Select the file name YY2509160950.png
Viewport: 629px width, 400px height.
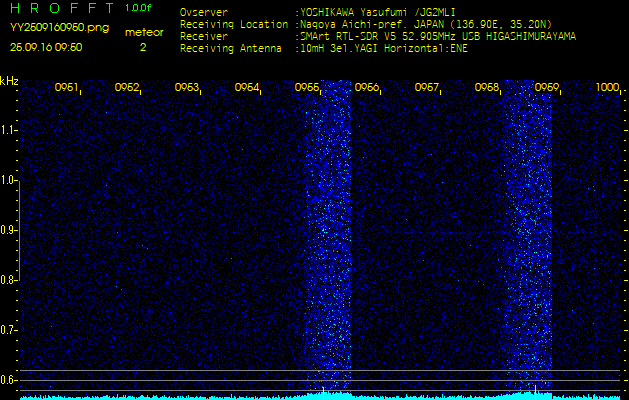(59, 28)
